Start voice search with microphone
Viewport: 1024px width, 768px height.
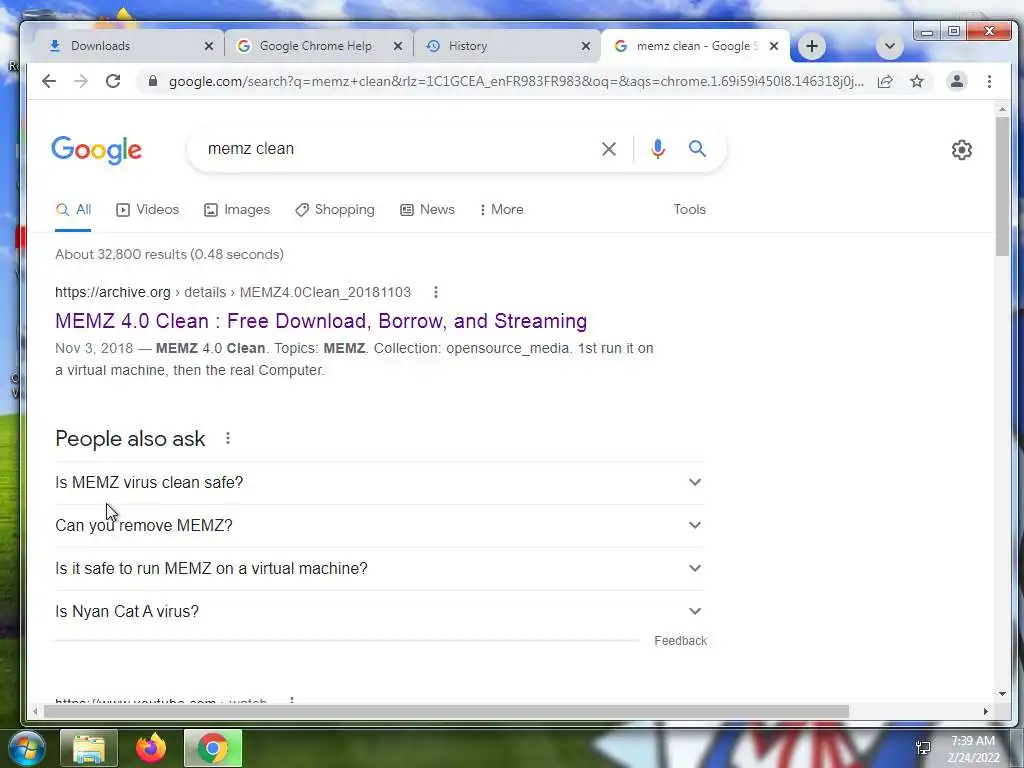658,149
